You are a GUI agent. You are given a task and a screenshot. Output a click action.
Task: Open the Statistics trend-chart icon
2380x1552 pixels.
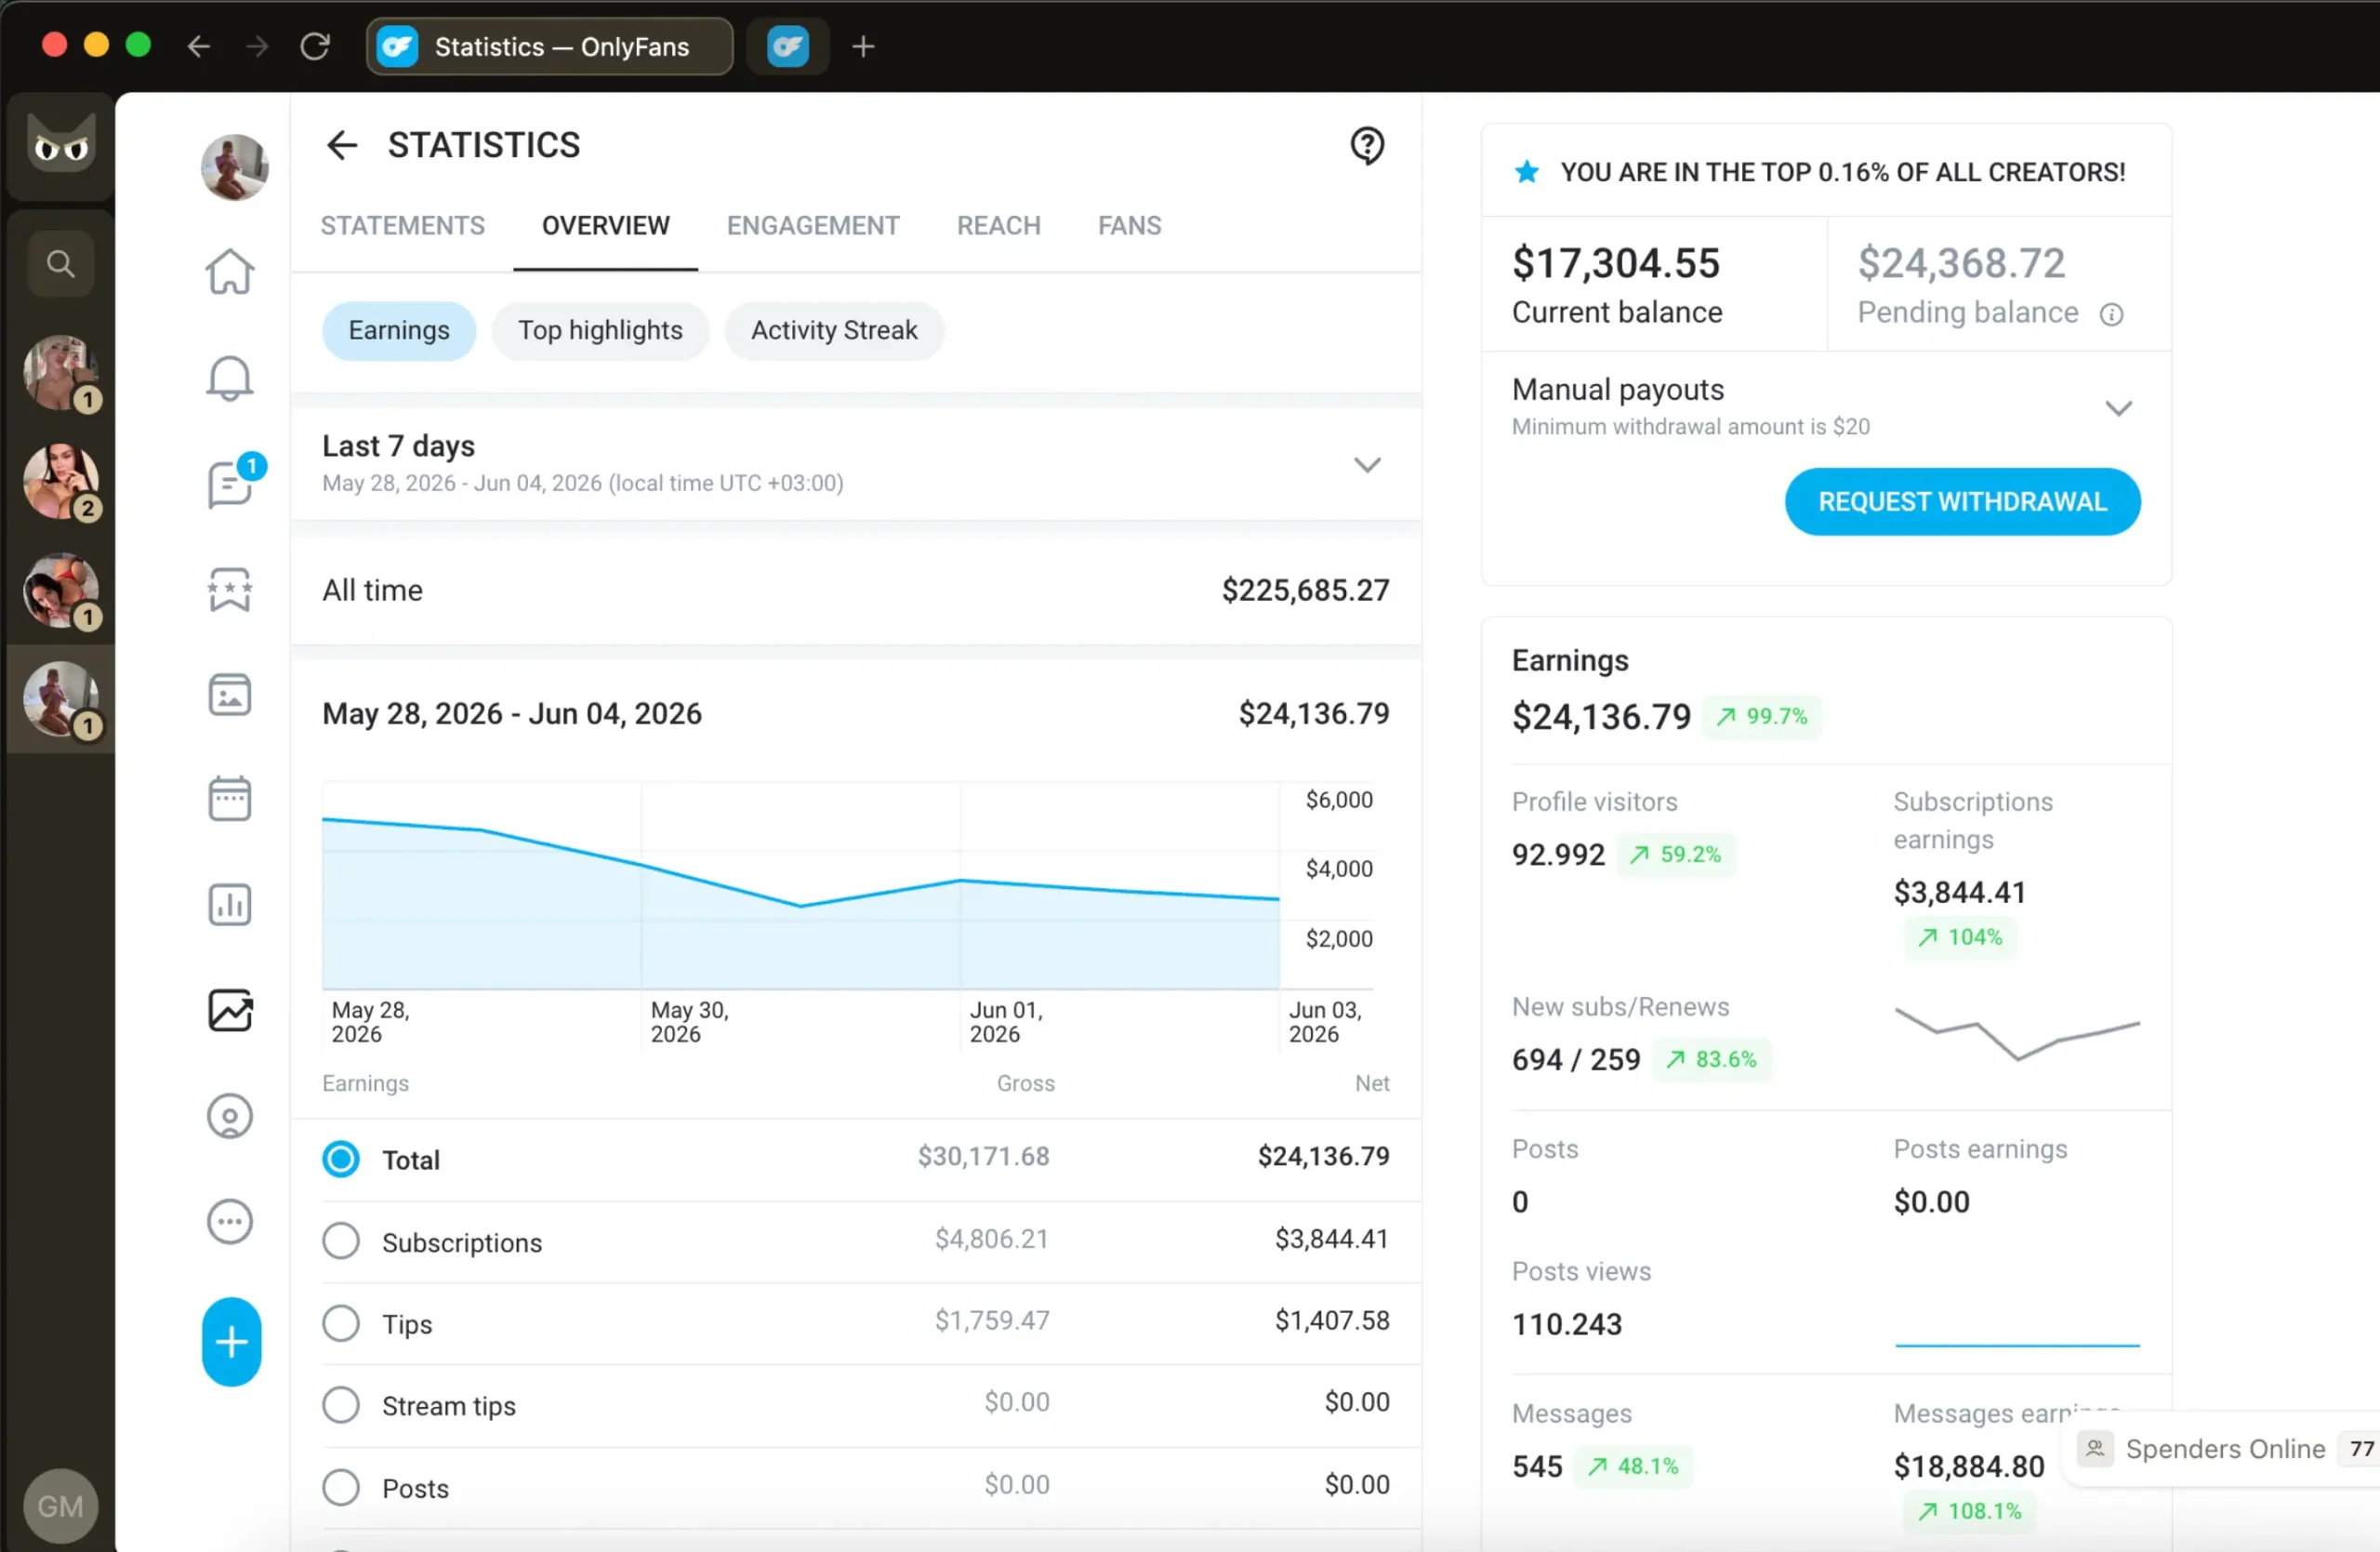click(230, 1010)
